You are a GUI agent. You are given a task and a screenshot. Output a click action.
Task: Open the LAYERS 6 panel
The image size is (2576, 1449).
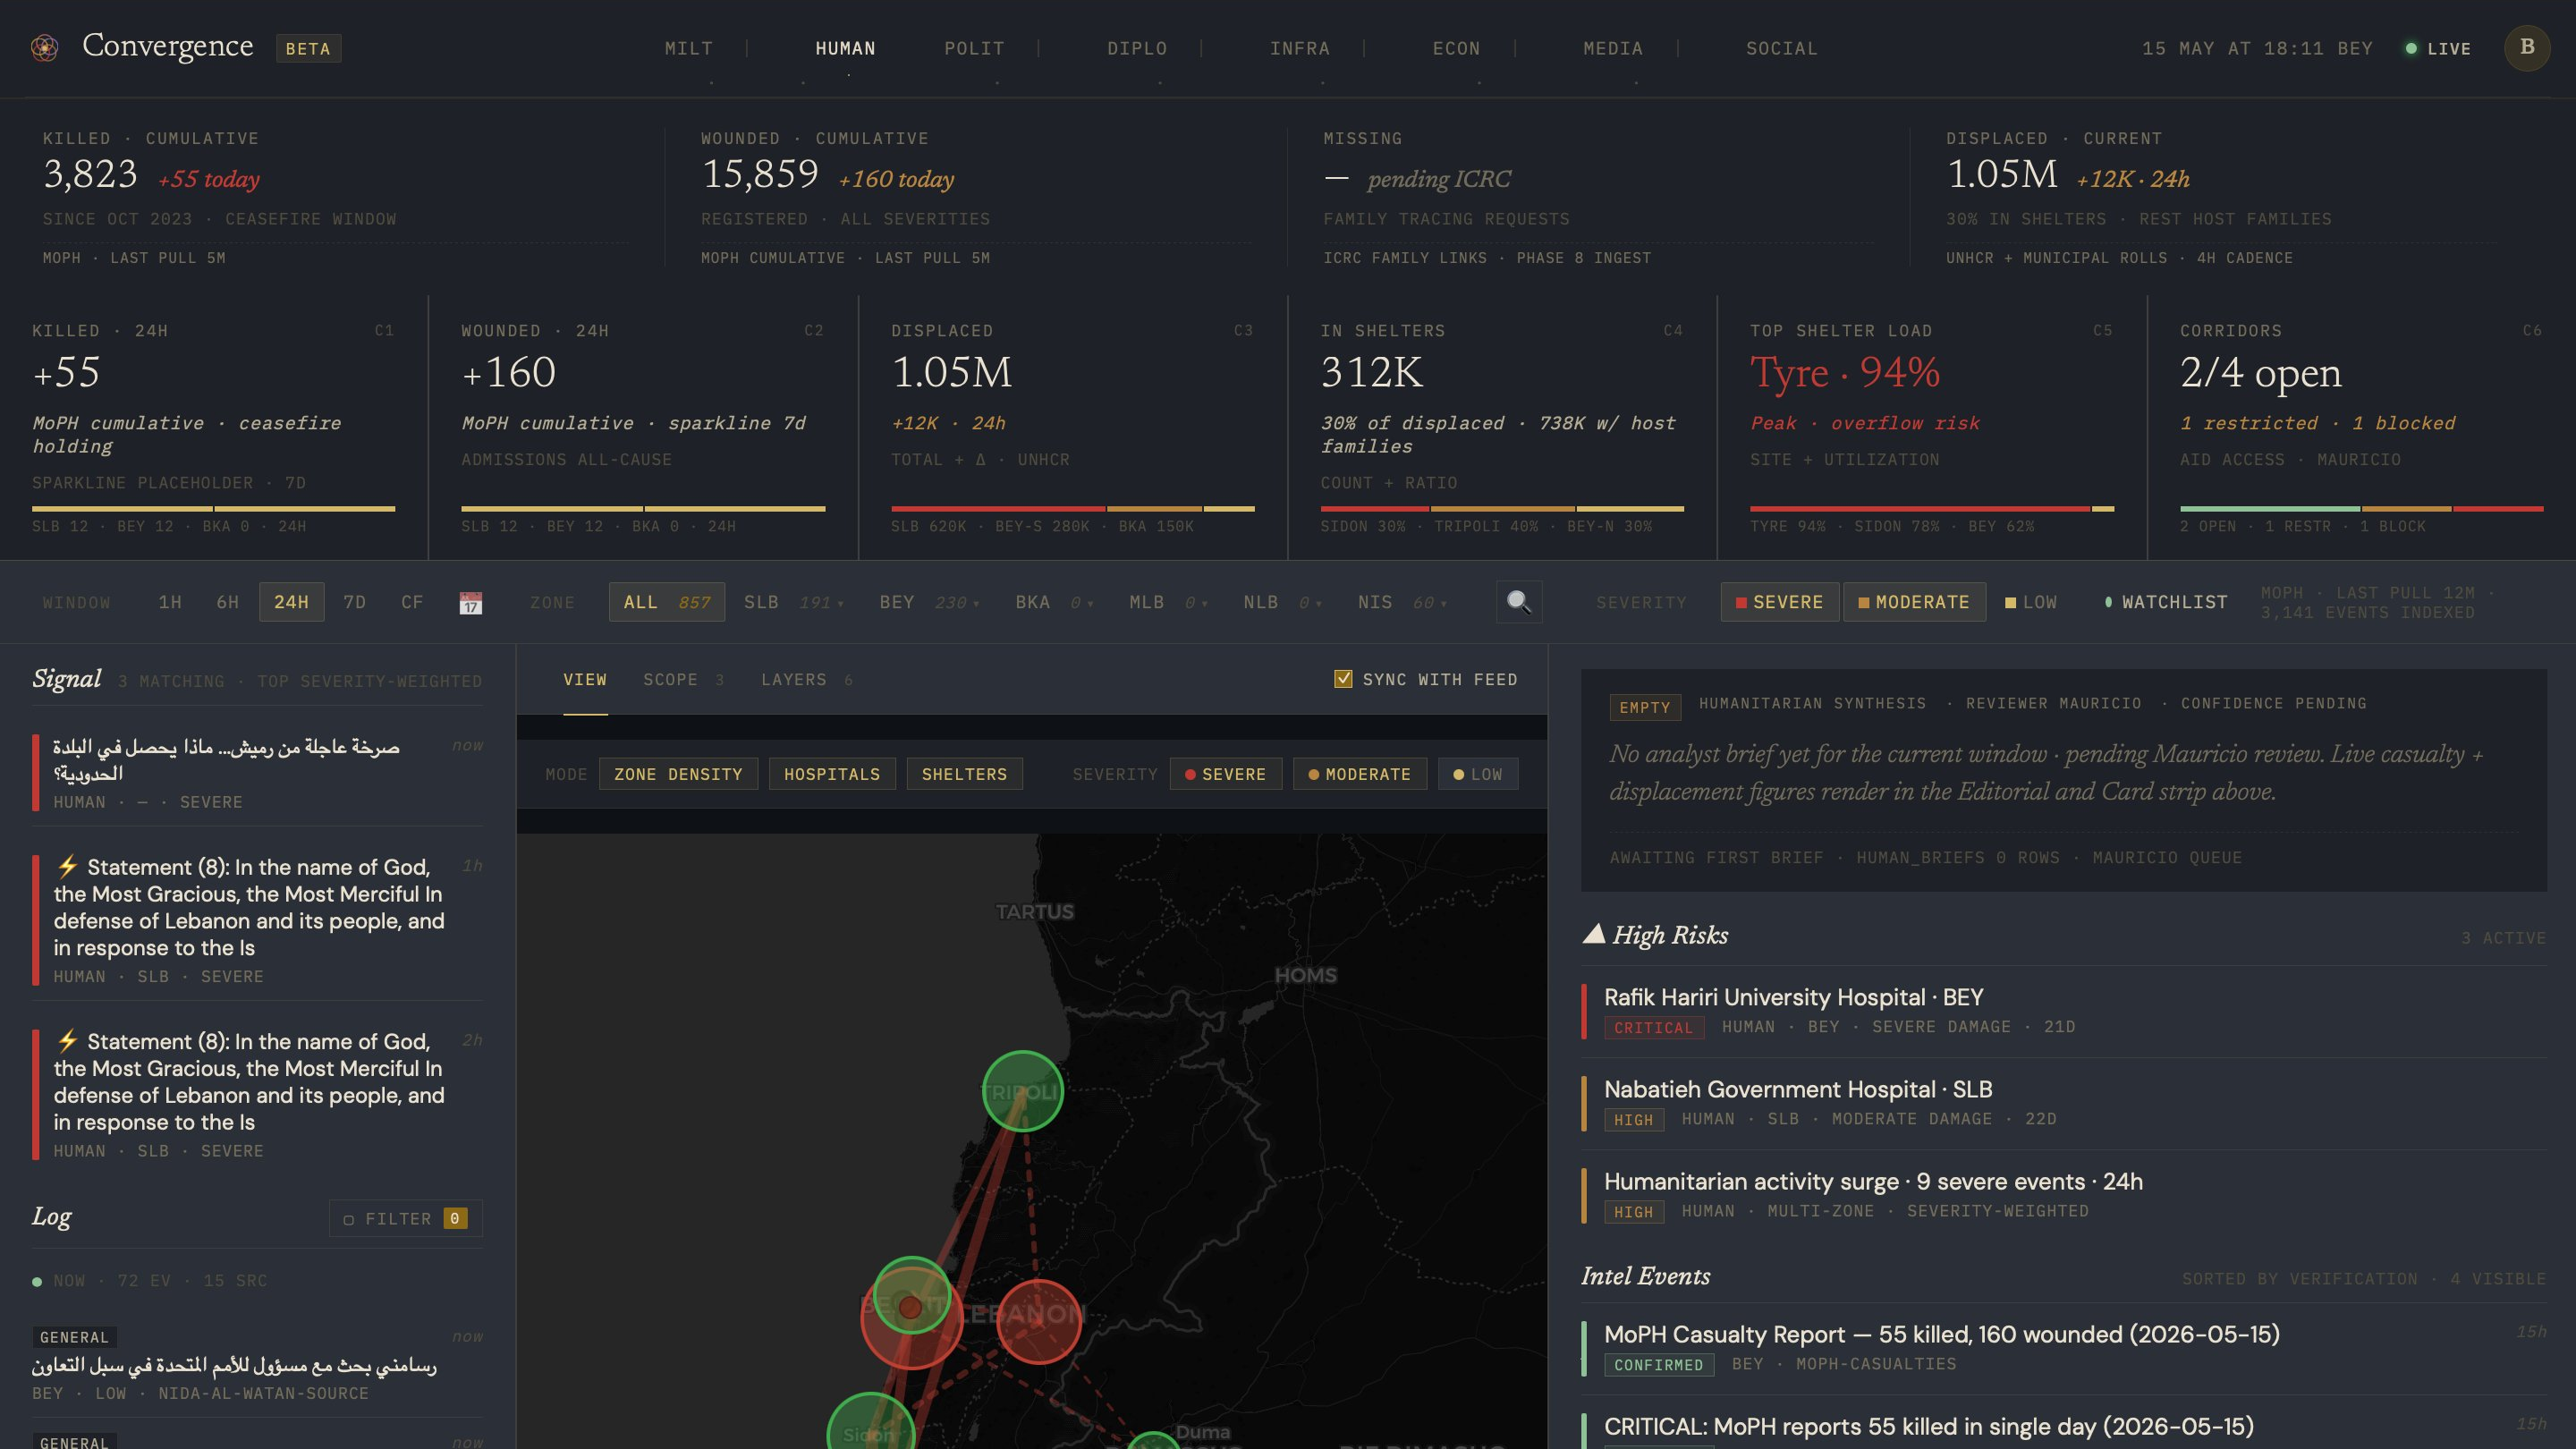click(806, 679)
